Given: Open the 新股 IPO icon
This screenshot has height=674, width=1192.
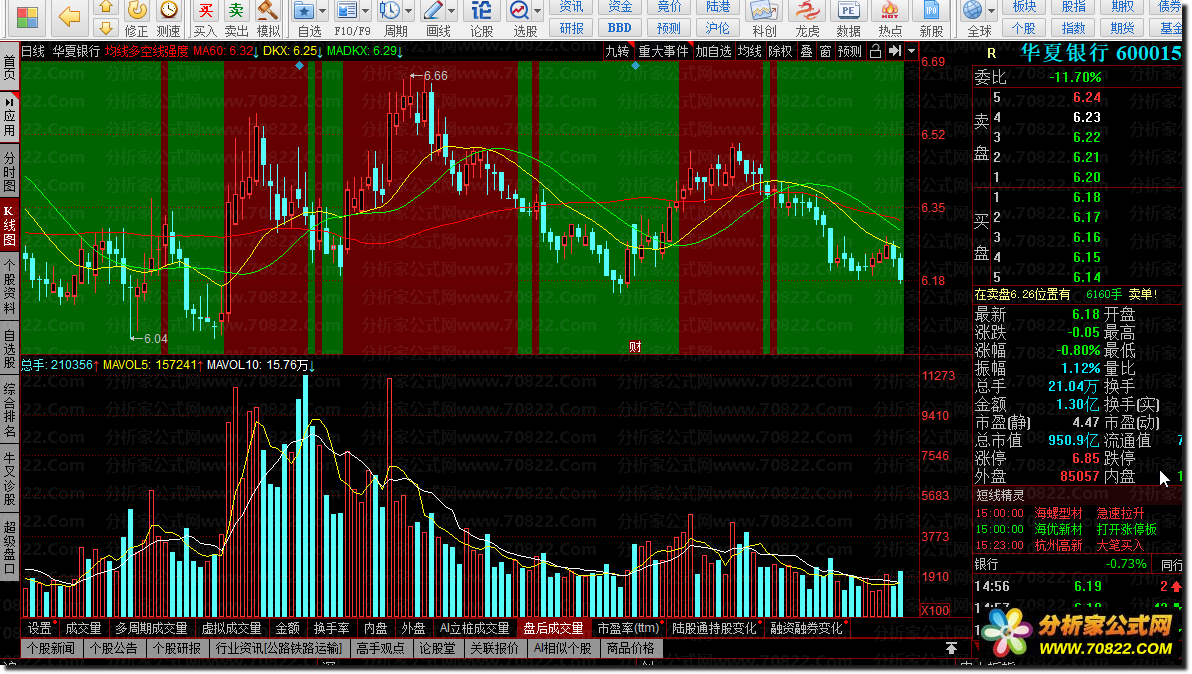Looking at the screenshot, I should tap(931, 18).
